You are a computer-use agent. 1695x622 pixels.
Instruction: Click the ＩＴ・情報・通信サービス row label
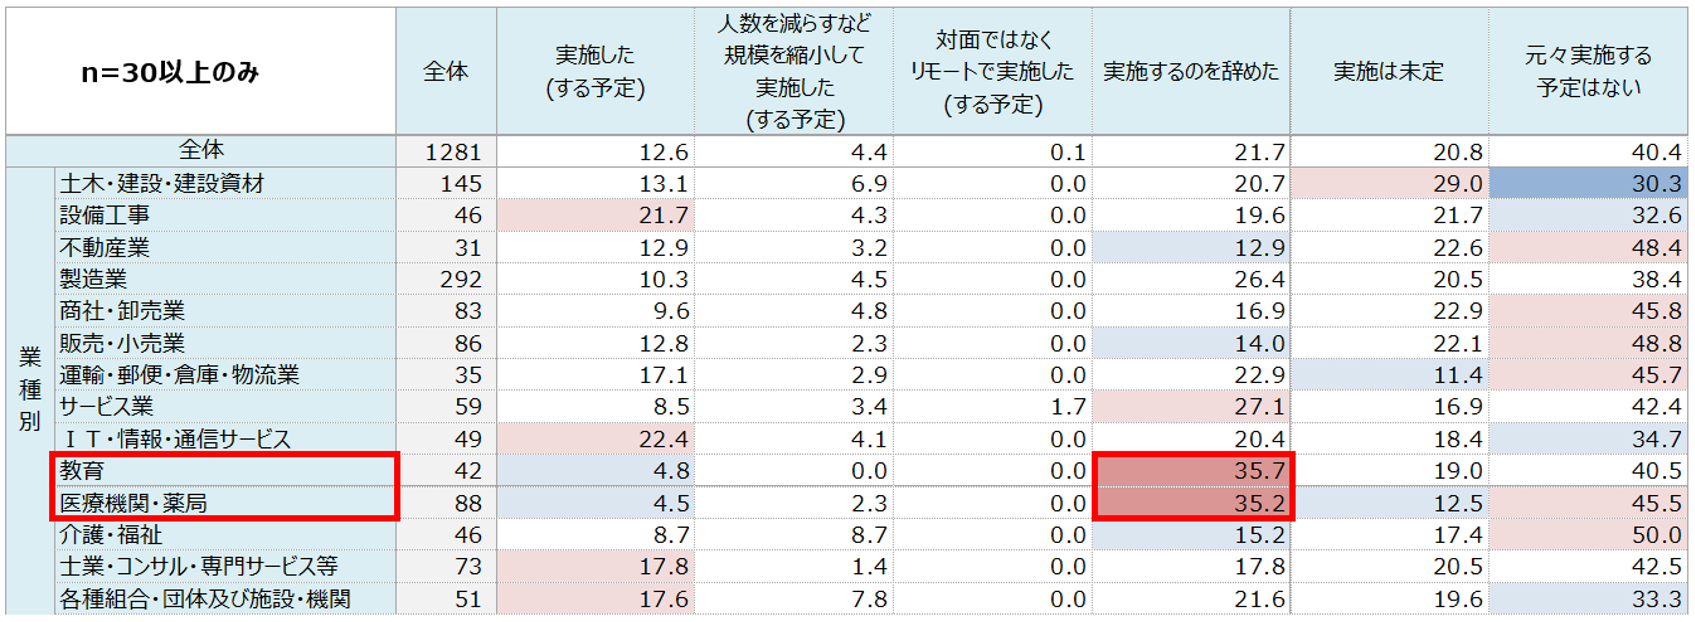coord(175,439)
